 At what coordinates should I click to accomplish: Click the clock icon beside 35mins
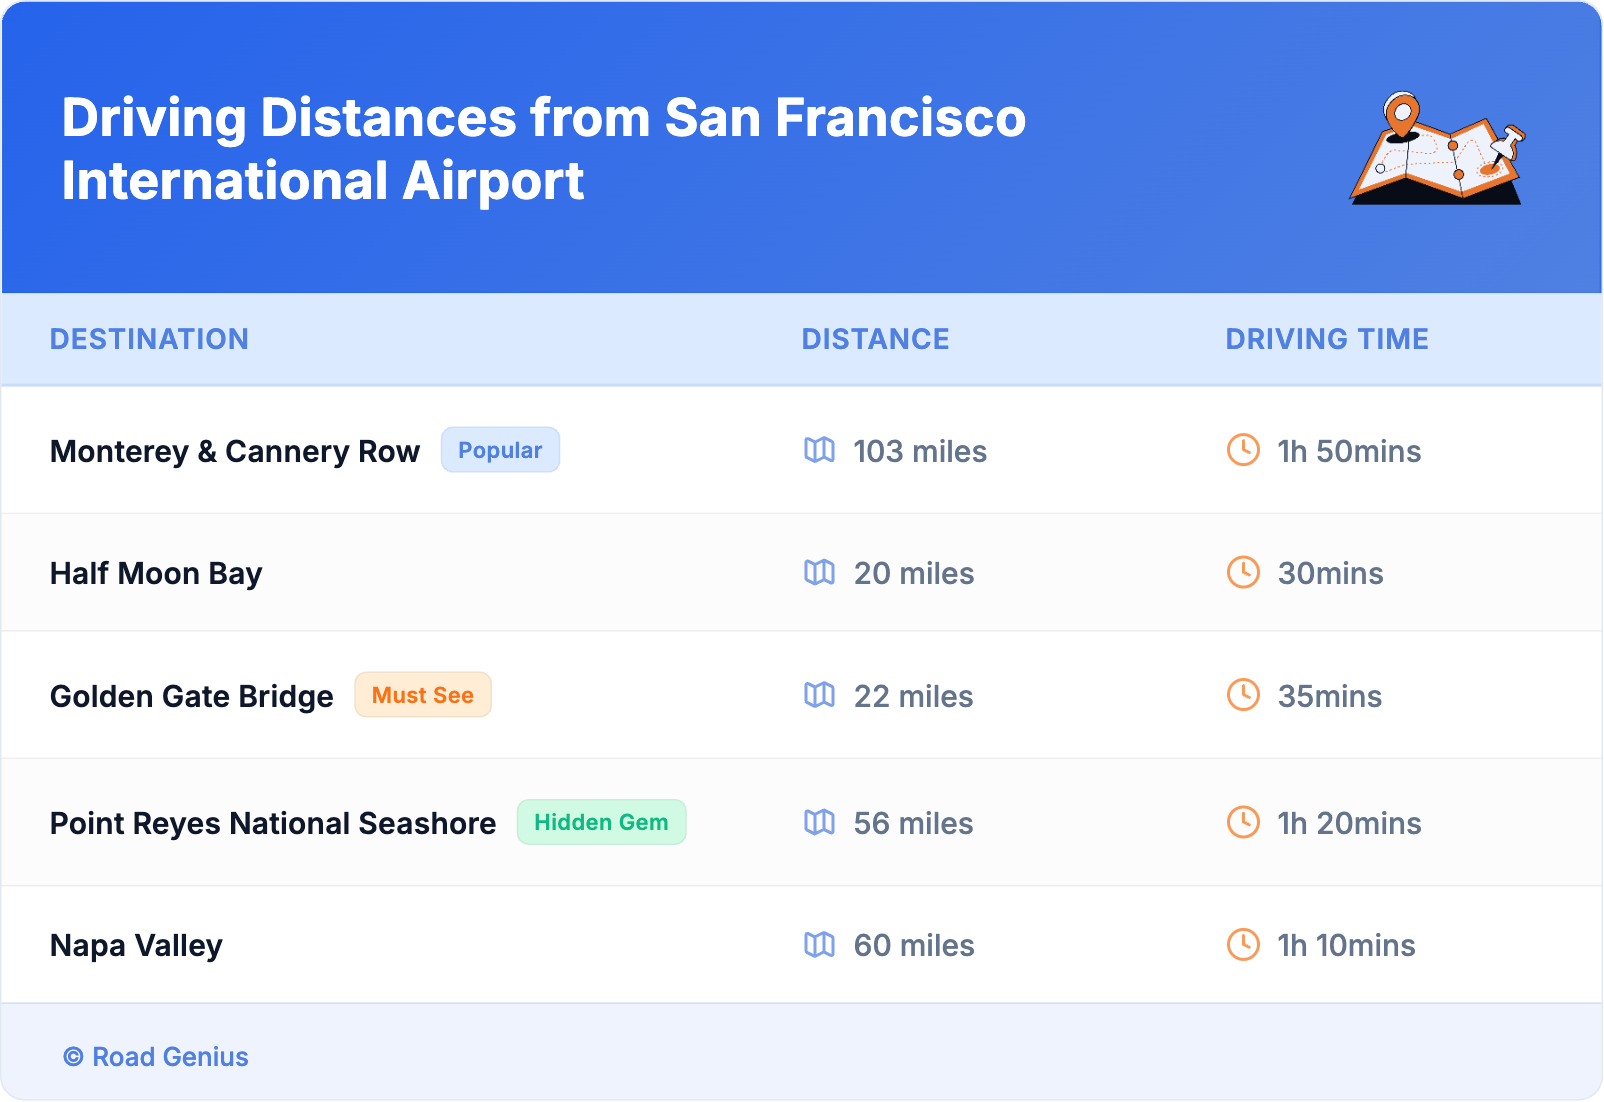tap(1243, 695)
